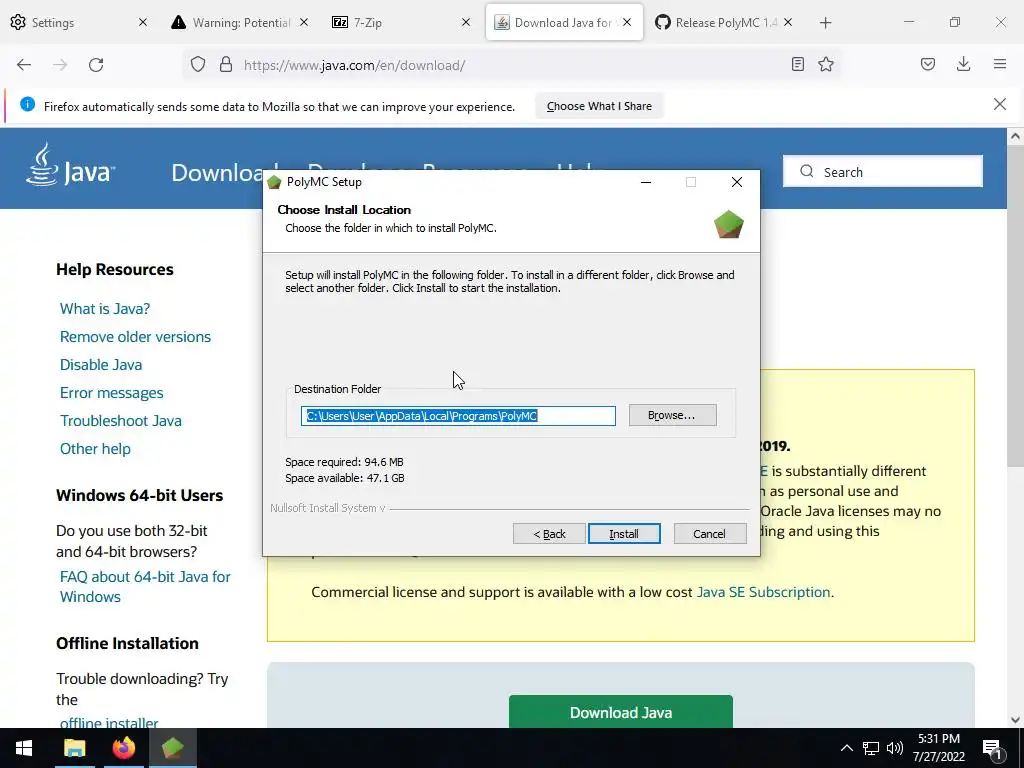Open the Downloads panel

963,64
